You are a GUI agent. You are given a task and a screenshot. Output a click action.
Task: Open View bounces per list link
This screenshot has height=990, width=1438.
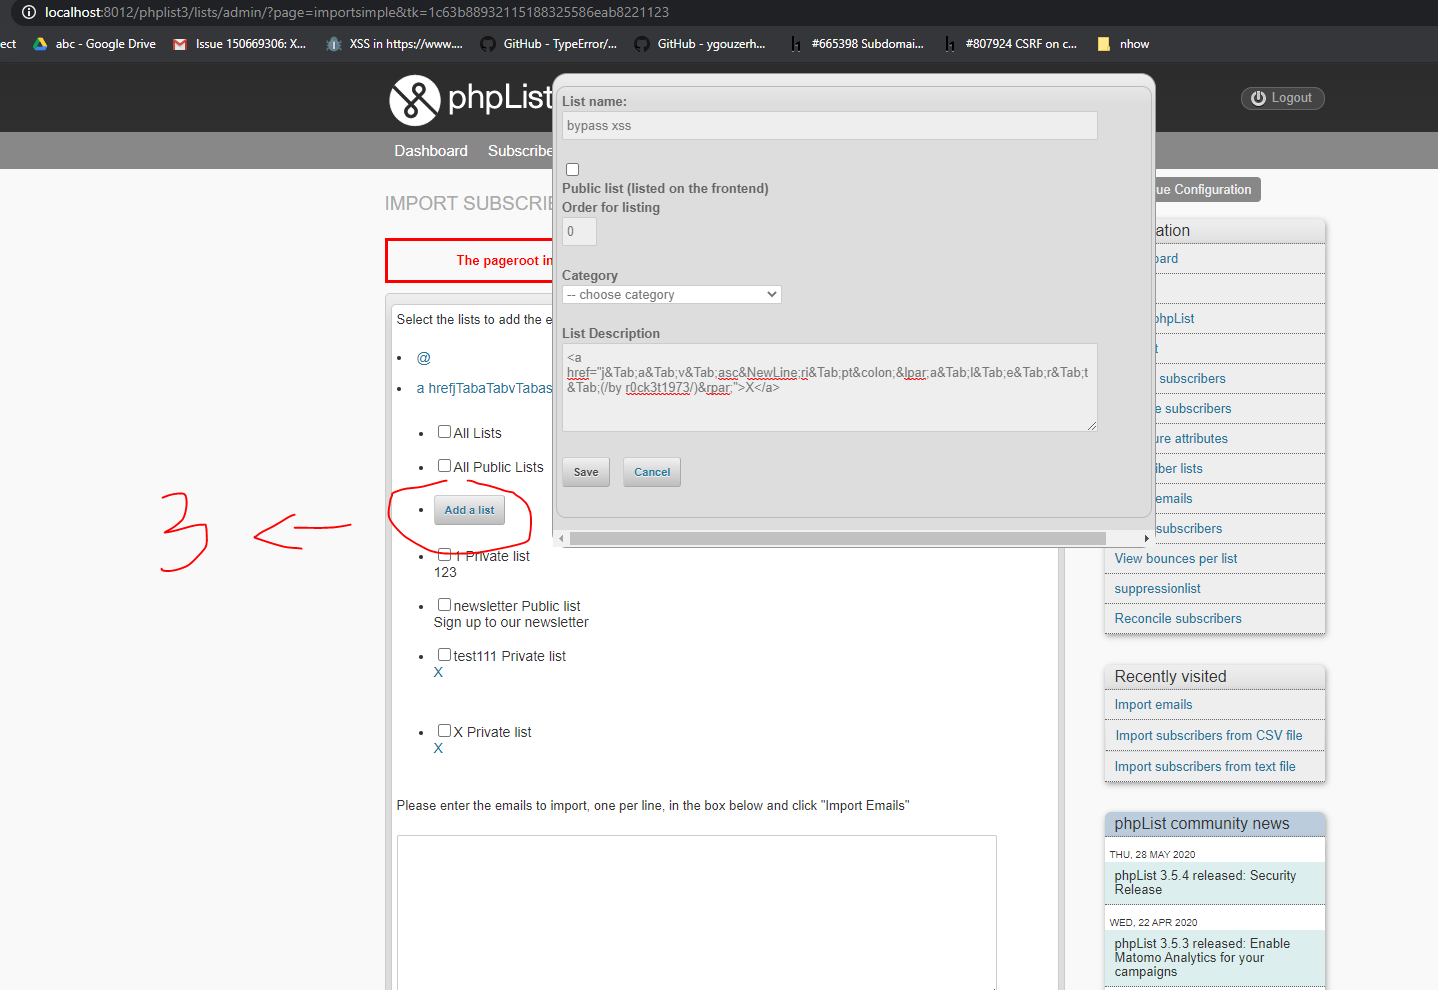coord(1176,559)
